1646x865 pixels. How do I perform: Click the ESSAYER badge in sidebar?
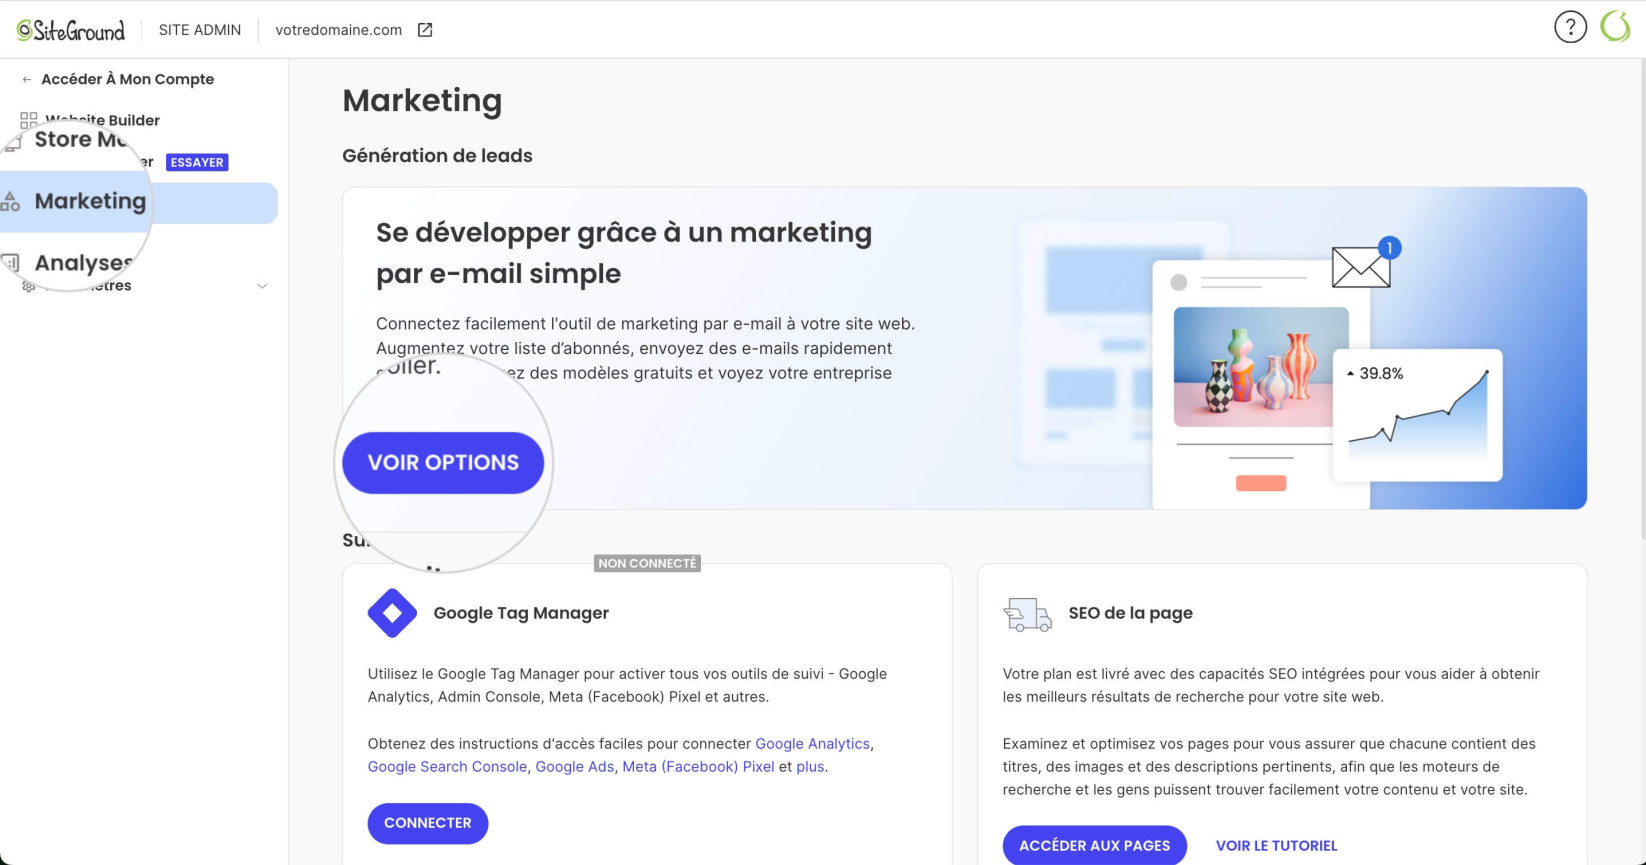(197, 162)
